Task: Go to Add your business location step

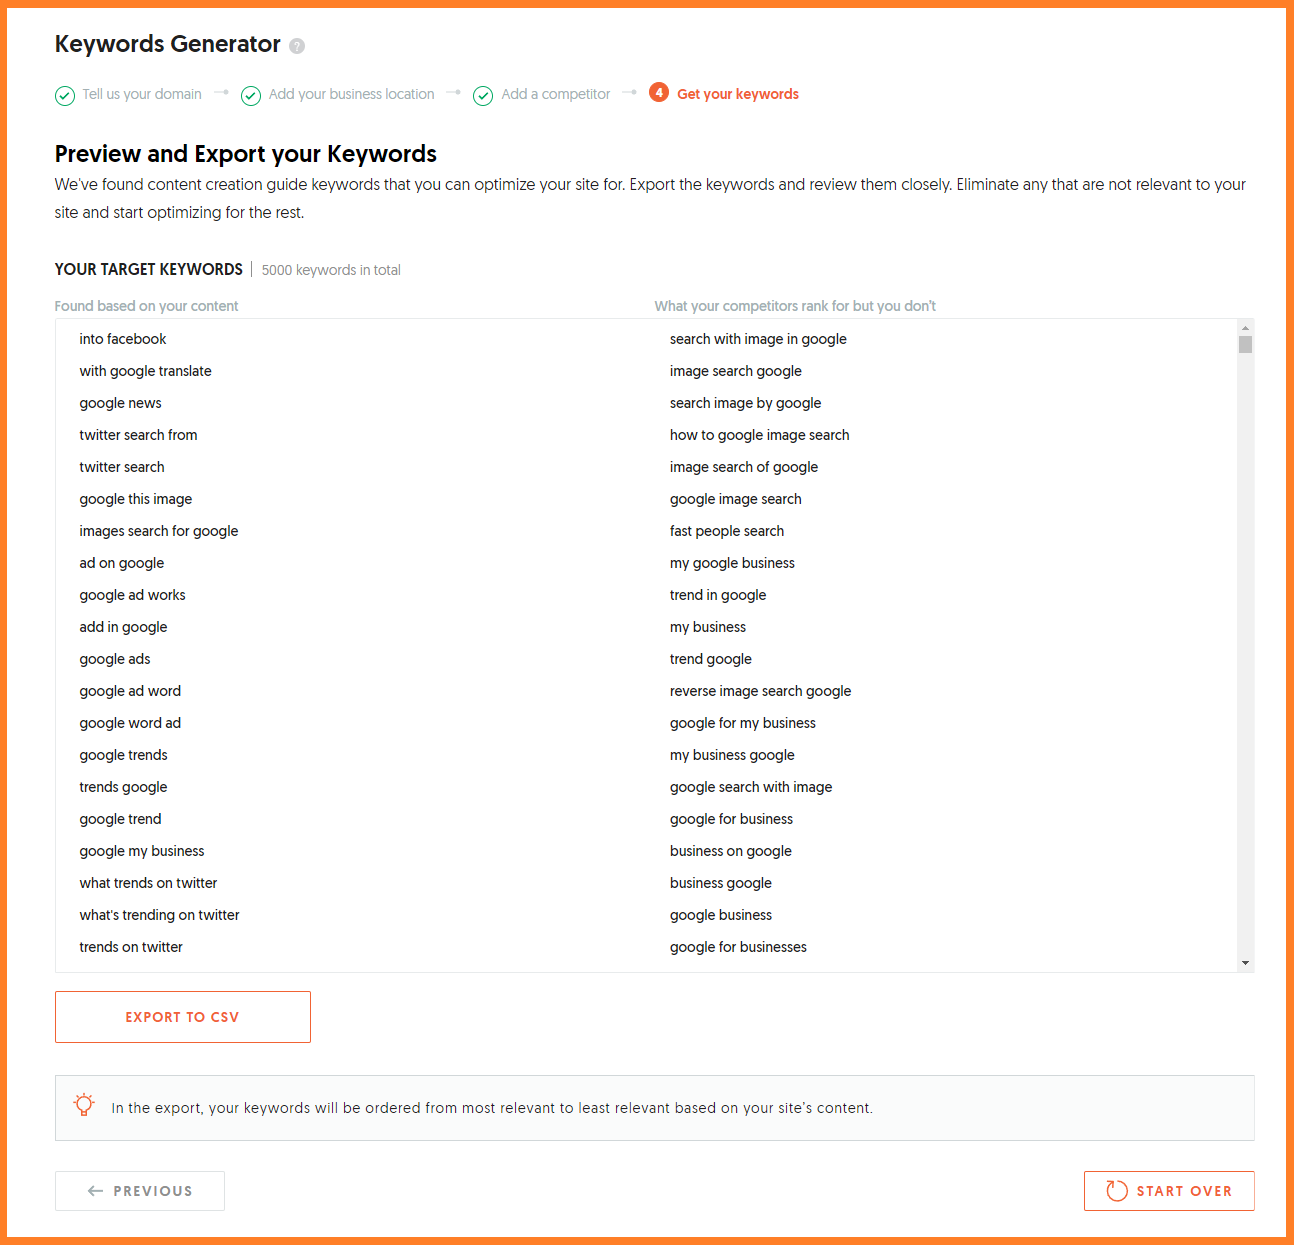Action: click(x=351, y=94)
